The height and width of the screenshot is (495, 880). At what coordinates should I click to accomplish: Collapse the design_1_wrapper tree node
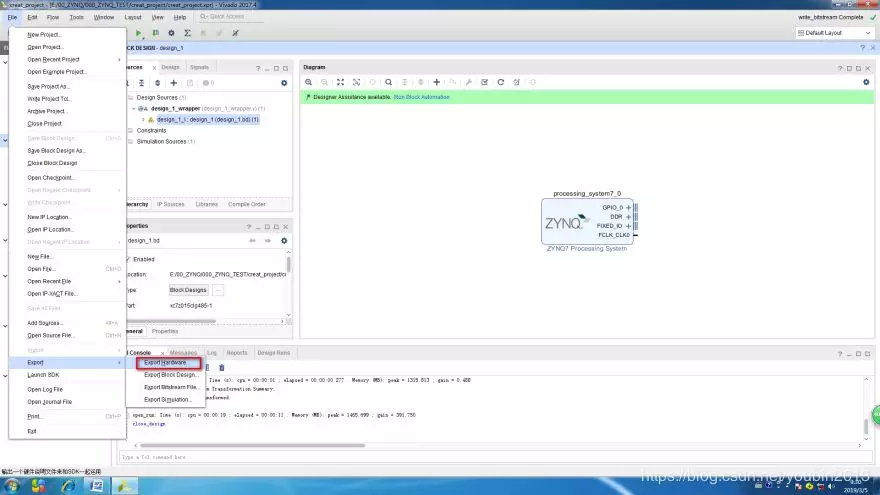pos(134,108)
